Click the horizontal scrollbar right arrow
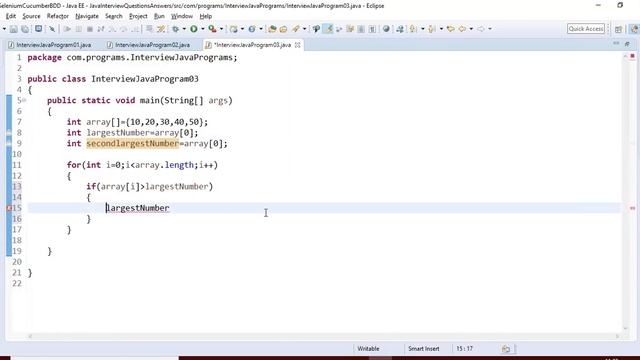The width and height of the screenshot is (640, 360). pos(618,336)
